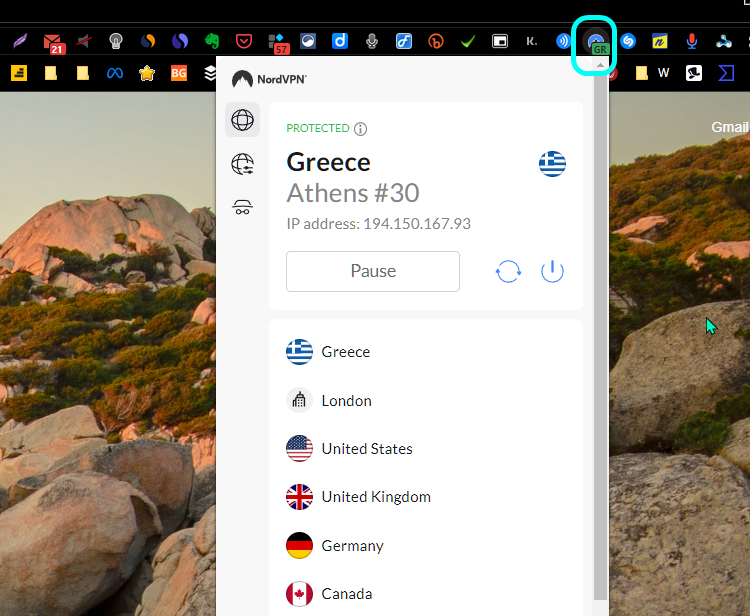750x616 pixels.
Task: Open the blue italic f extension
Action: click(x=404, y=41)
